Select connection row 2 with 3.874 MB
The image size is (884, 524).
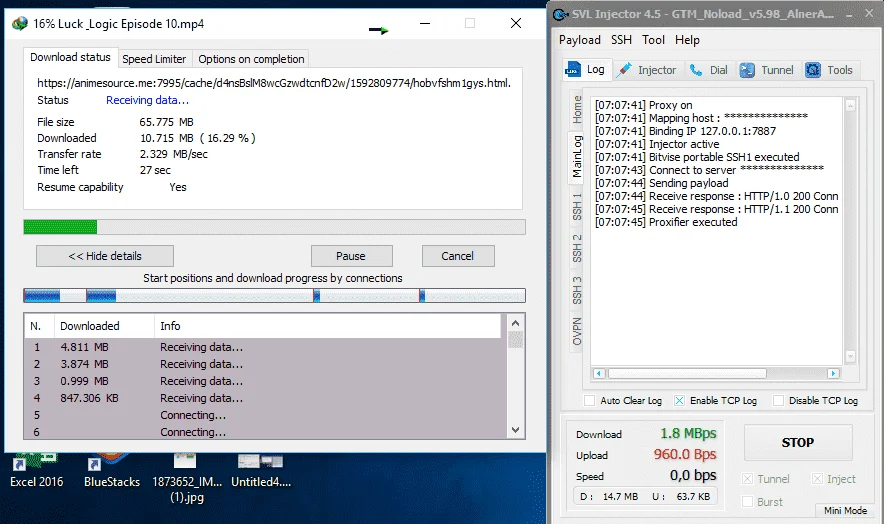click(265, 364)
